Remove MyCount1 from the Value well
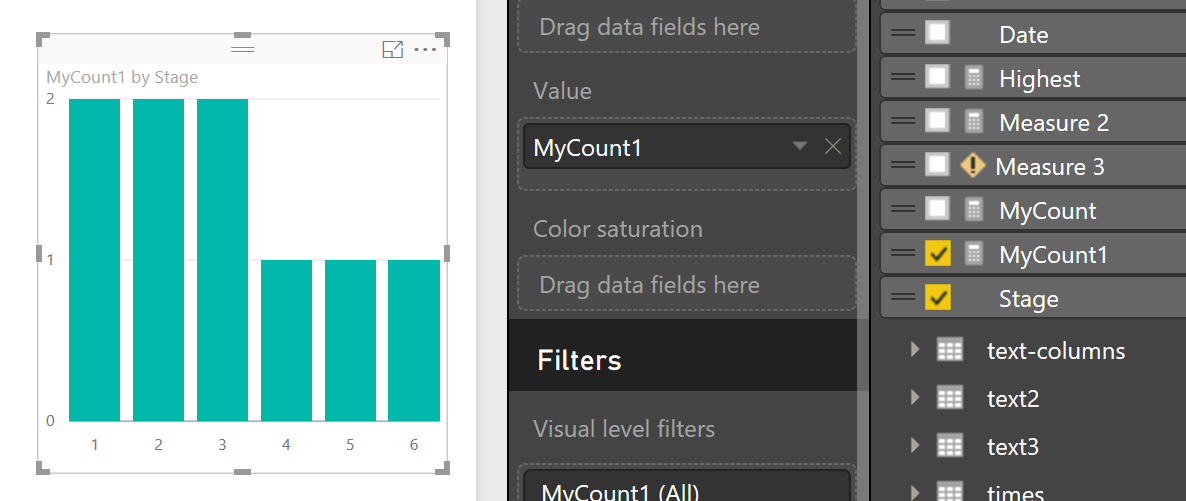 pyautogui.click(x=833, y=147)
